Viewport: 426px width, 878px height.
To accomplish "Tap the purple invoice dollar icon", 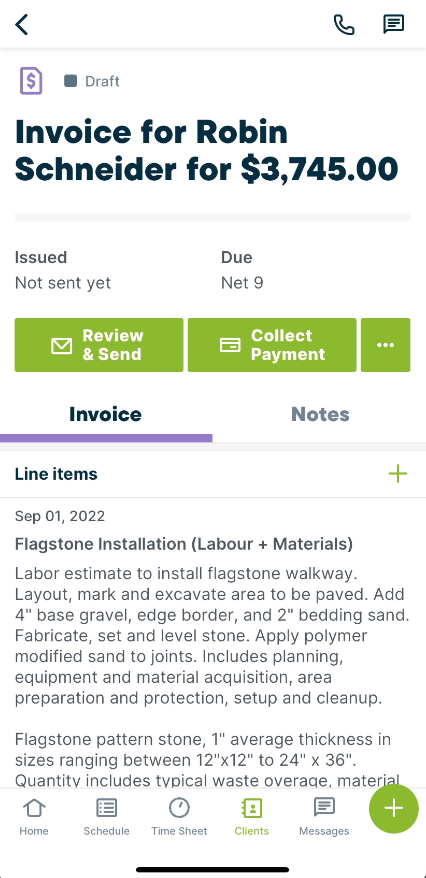I will coord(31,81).
